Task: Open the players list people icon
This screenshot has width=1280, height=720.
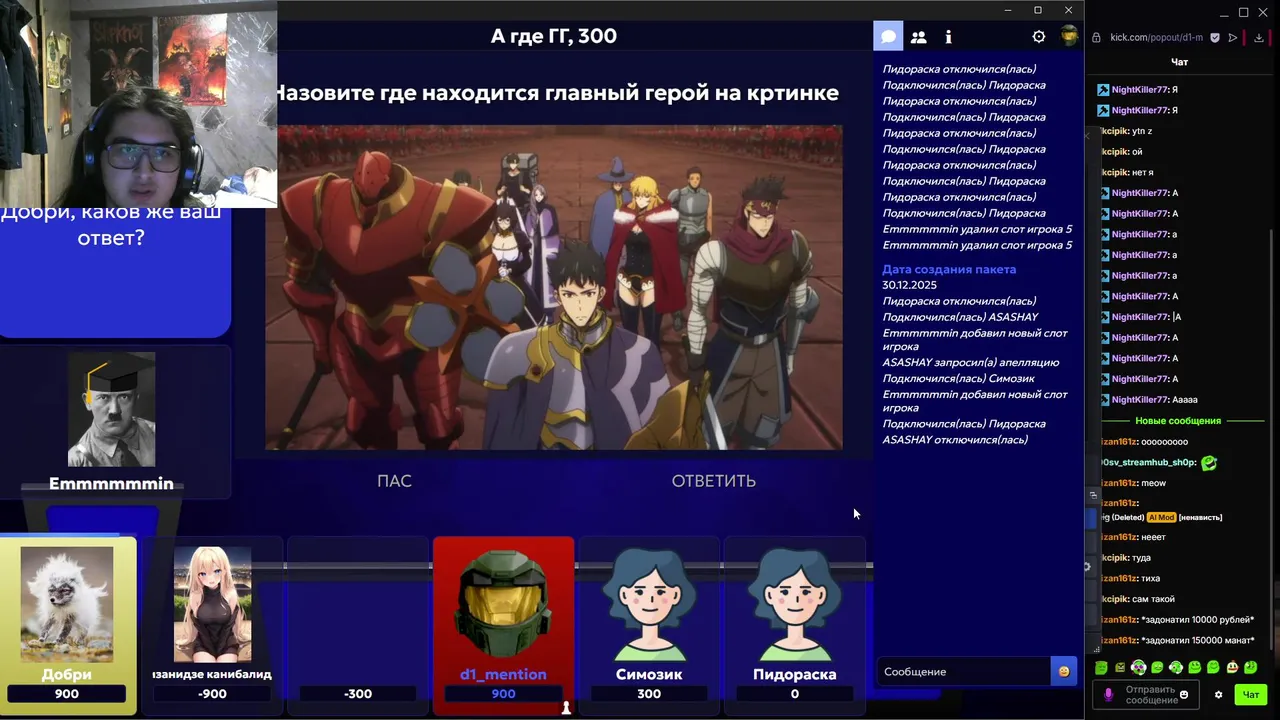Action: point(918,37)
